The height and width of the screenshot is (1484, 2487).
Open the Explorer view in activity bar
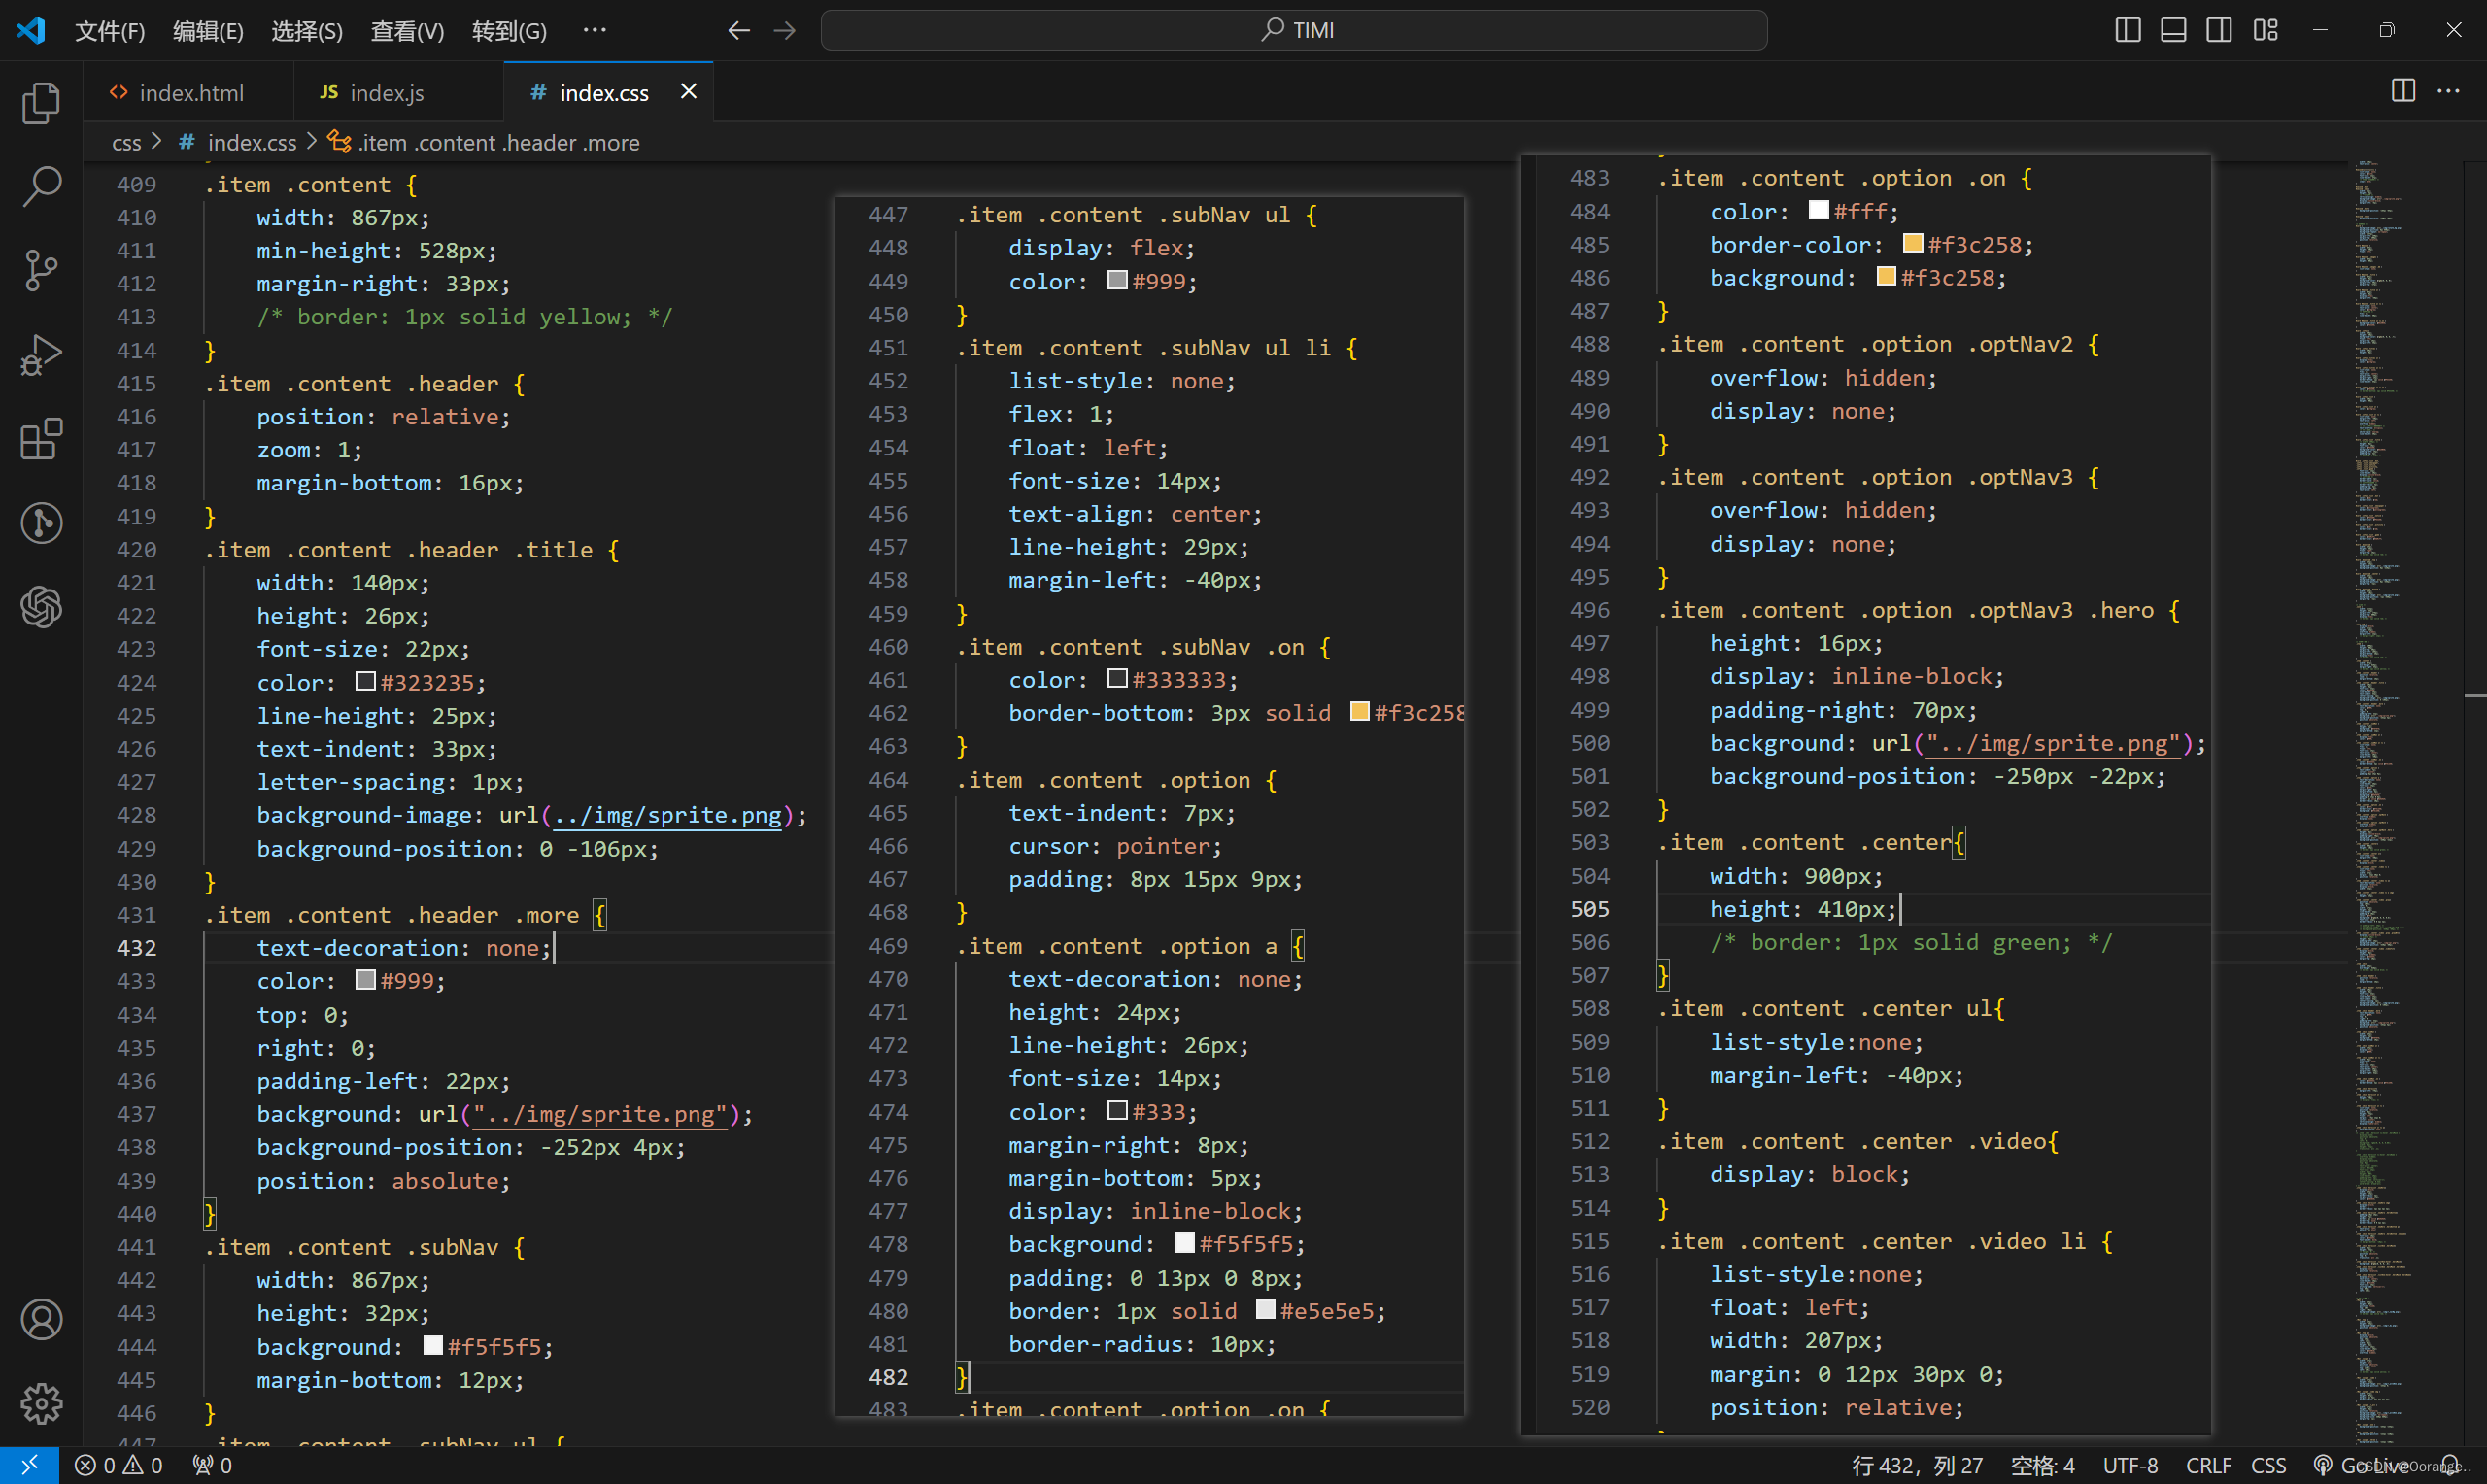41,103
